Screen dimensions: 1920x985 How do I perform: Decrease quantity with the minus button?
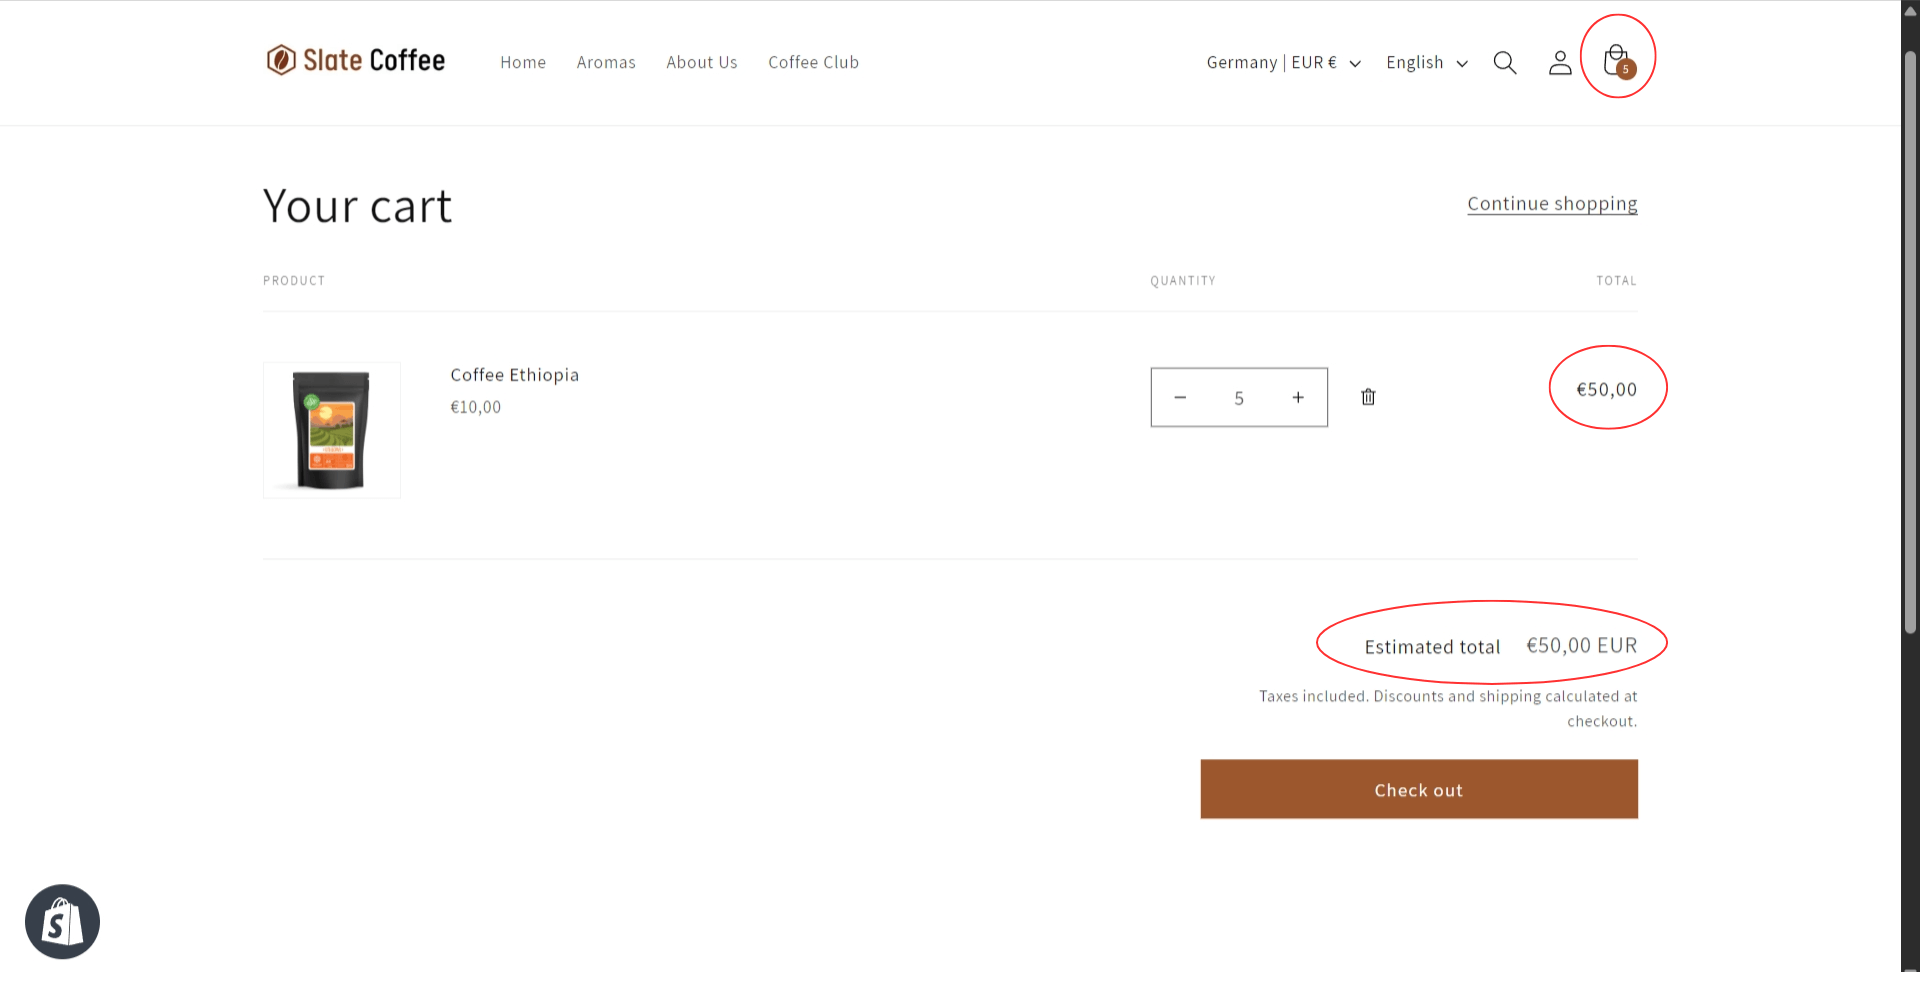[x=1180, y=397]
